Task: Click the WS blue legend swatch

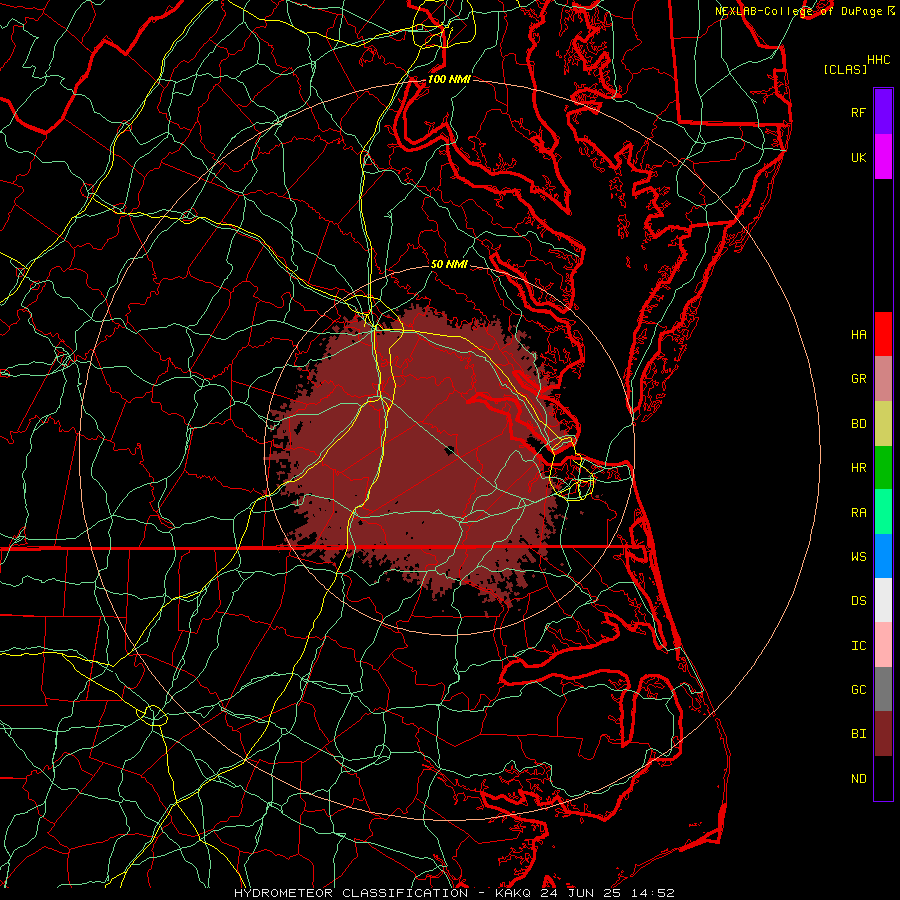Action: click(x=883, y=556)
